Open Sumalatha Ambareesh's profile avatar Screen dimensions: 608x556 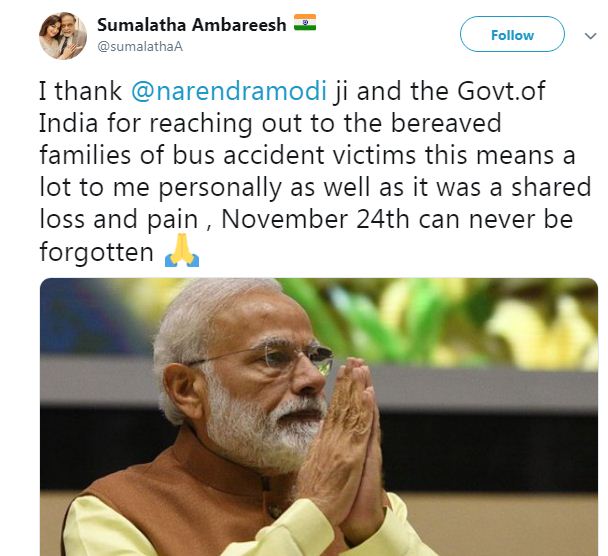(x=63, y=36)
